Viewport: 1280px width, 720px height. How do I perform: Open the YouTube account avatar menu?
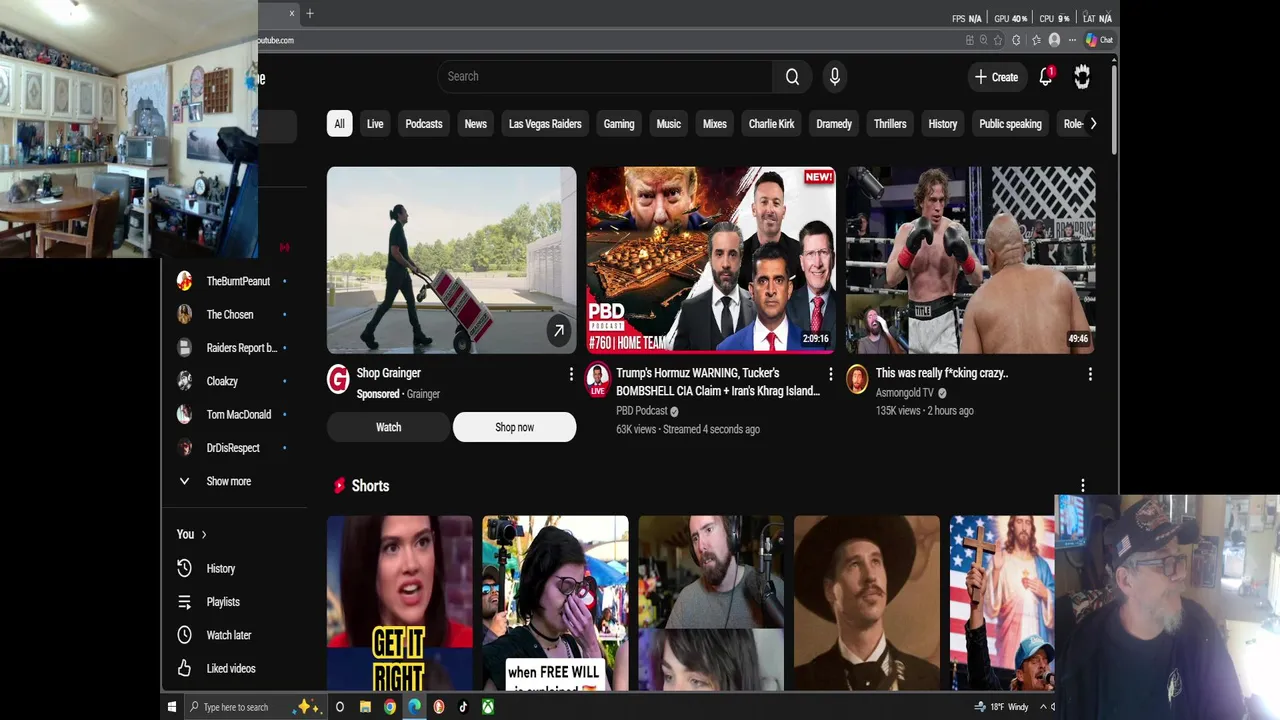pyautogui.click(x=1082, y=77)
